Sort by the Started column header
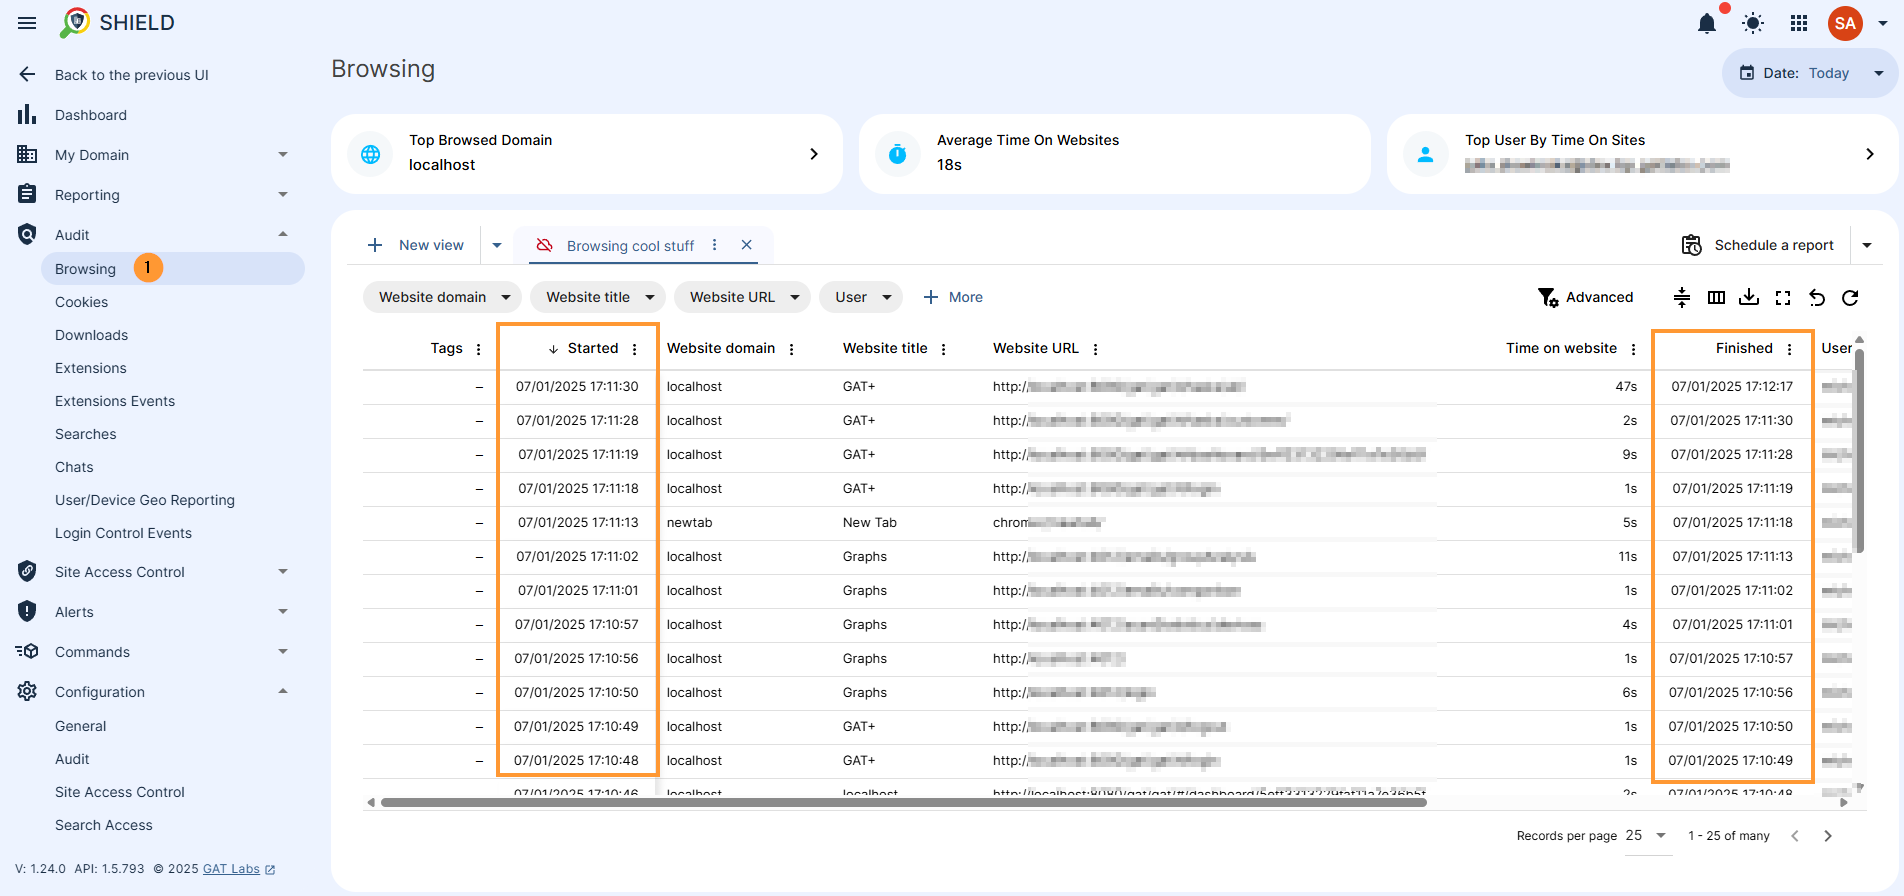Image resolution: width=1904 pixels, height=896 pixels. click(593, 348)
